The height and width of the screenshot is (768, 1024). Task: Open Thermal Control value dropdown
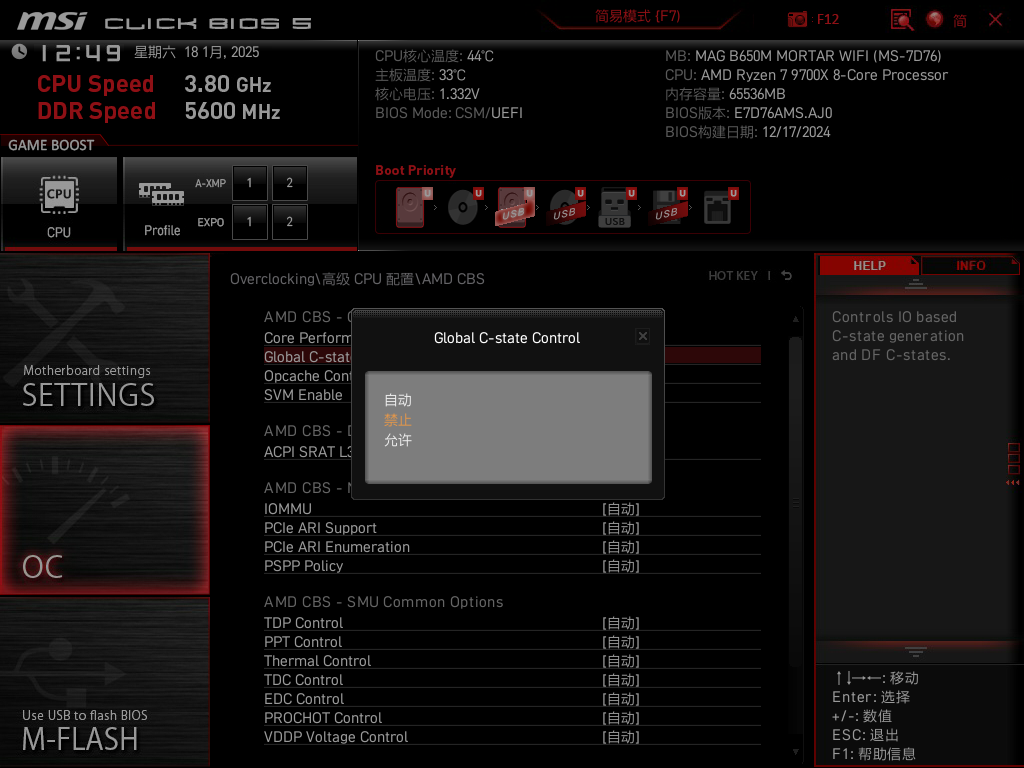620,661
